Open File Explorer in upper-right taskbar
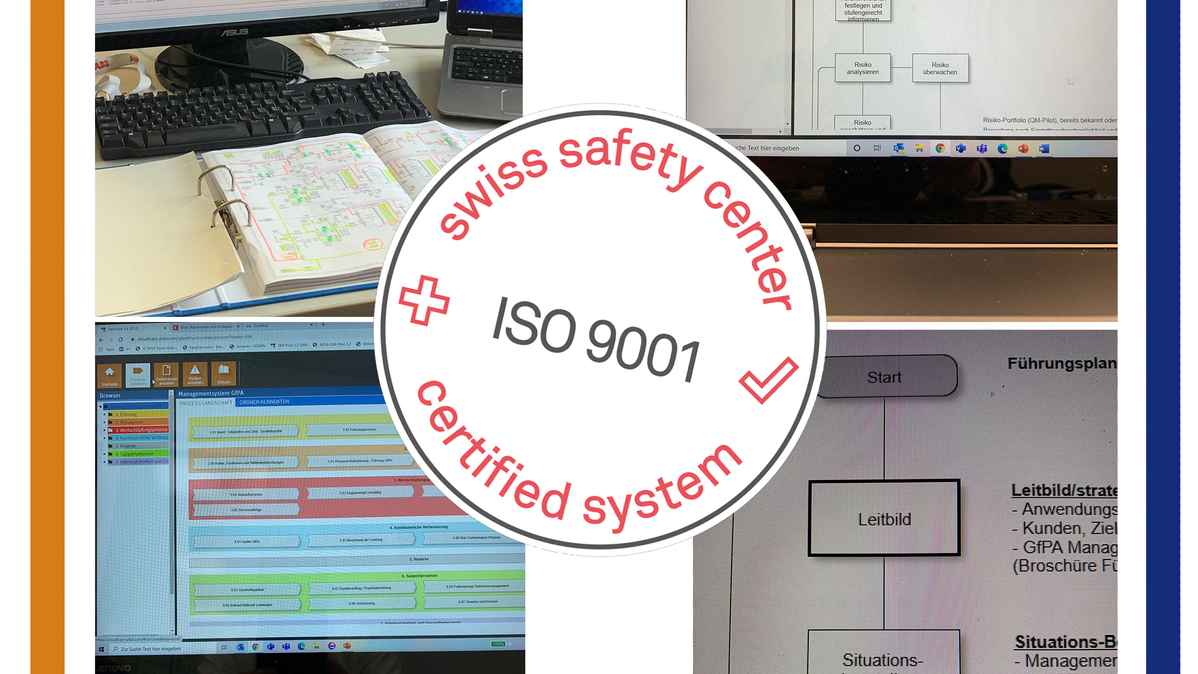Viewport: 1198px width, 674px height. (918, 148)
